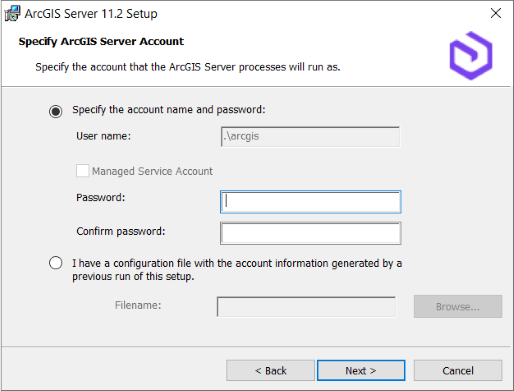The image size is (514, 391).
Task: Click the 'I have a configuration file' label text
Action: tap(237, 270)
